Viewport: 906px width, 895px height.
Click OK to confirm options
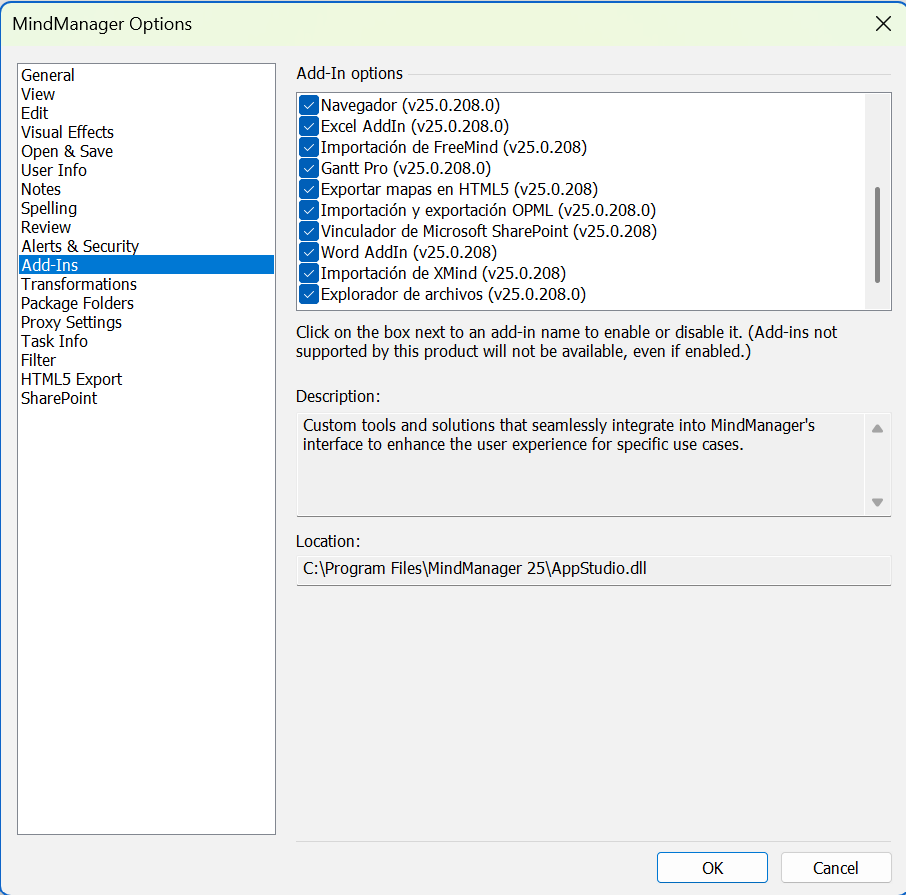[x=712, y=867]
